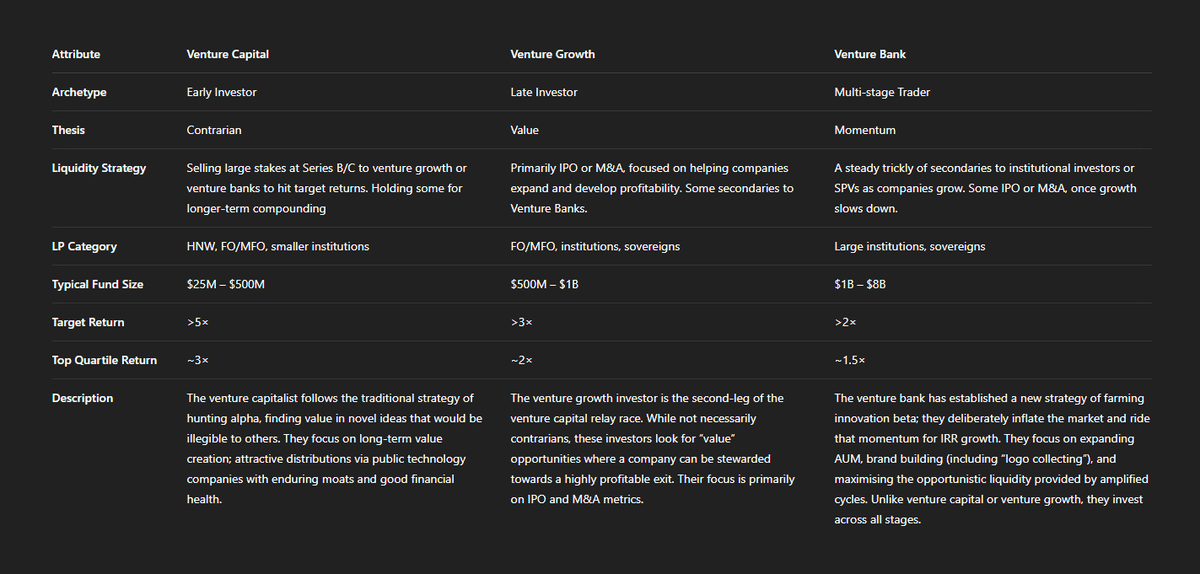The height and width of the screenshot is (574, 1200).
Task: Click the Target Return row label
Action: tap(88, 322)
